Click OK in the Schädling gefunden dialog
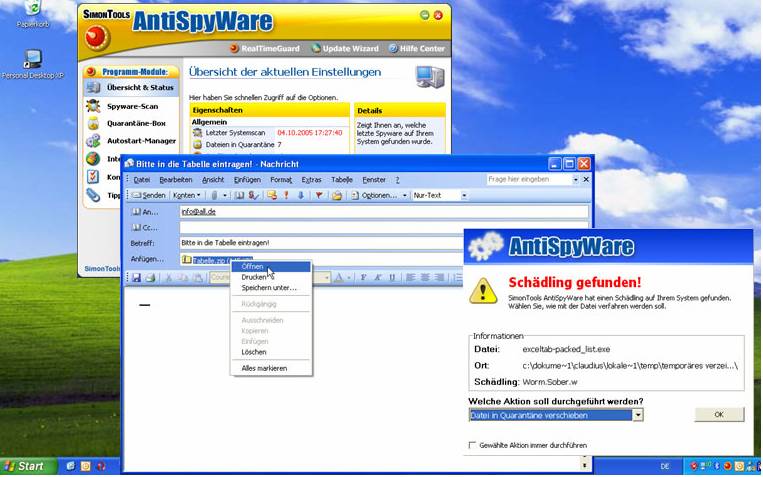763x477 pixels. 719,414
